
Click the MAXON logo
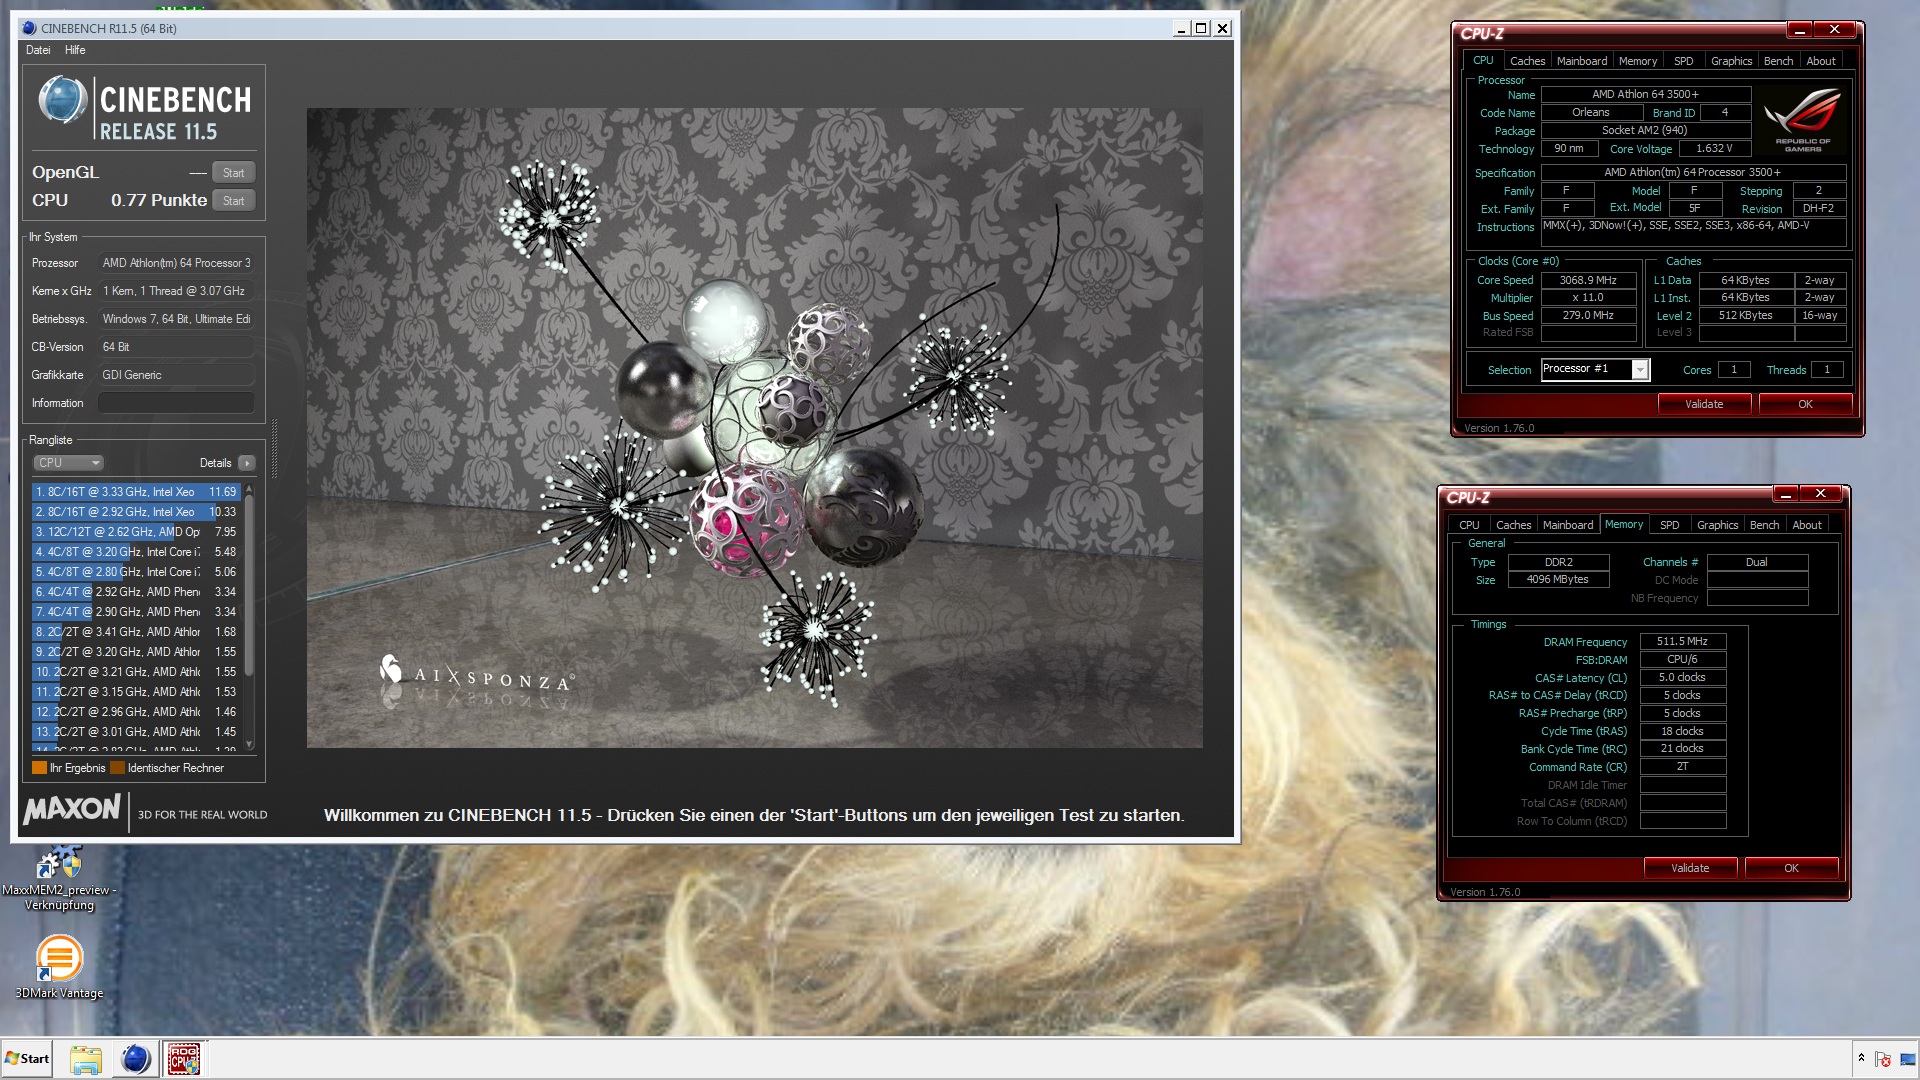72,809
